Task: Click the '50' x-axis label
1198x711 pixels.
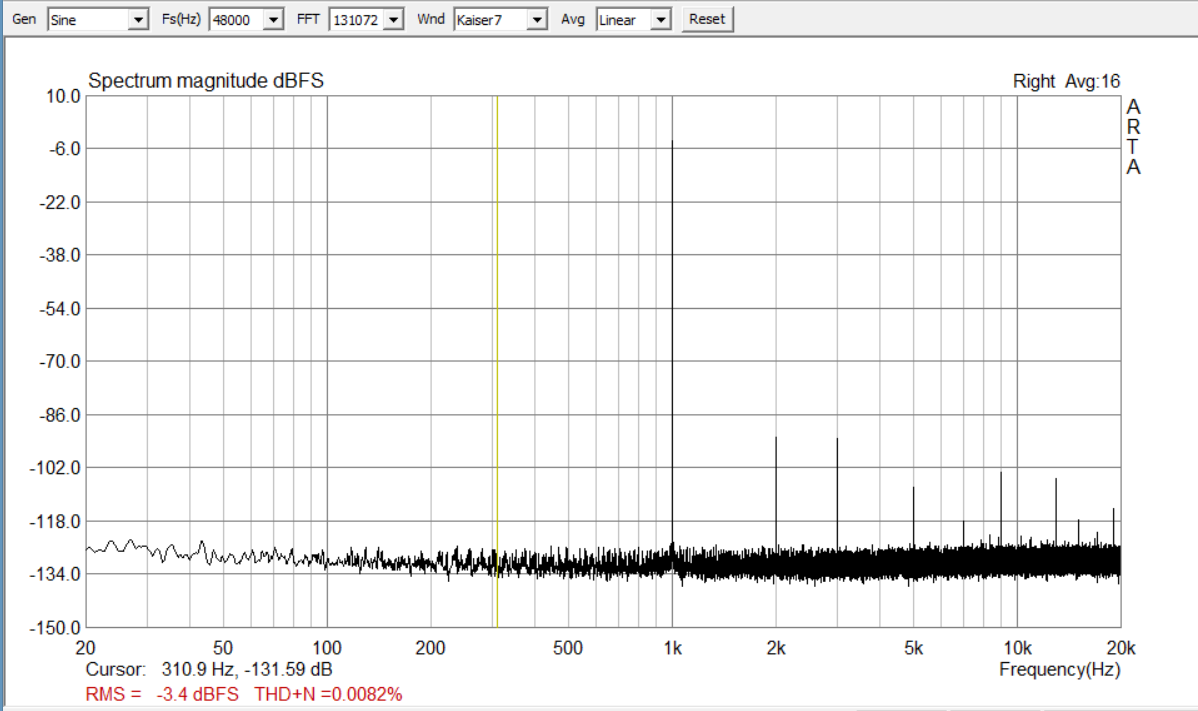Action: coord(222,648)
